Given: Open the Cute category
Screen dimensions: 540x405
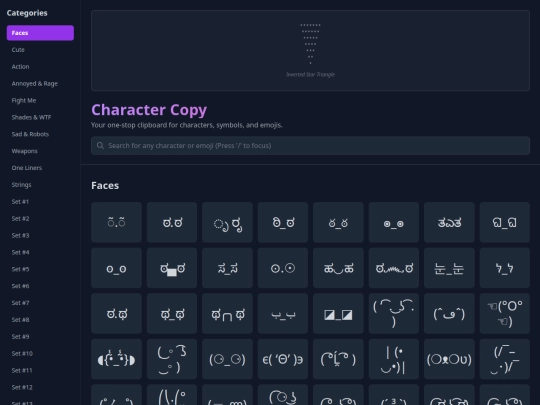Looking at the screenshot, I should [x=40, y=50].
